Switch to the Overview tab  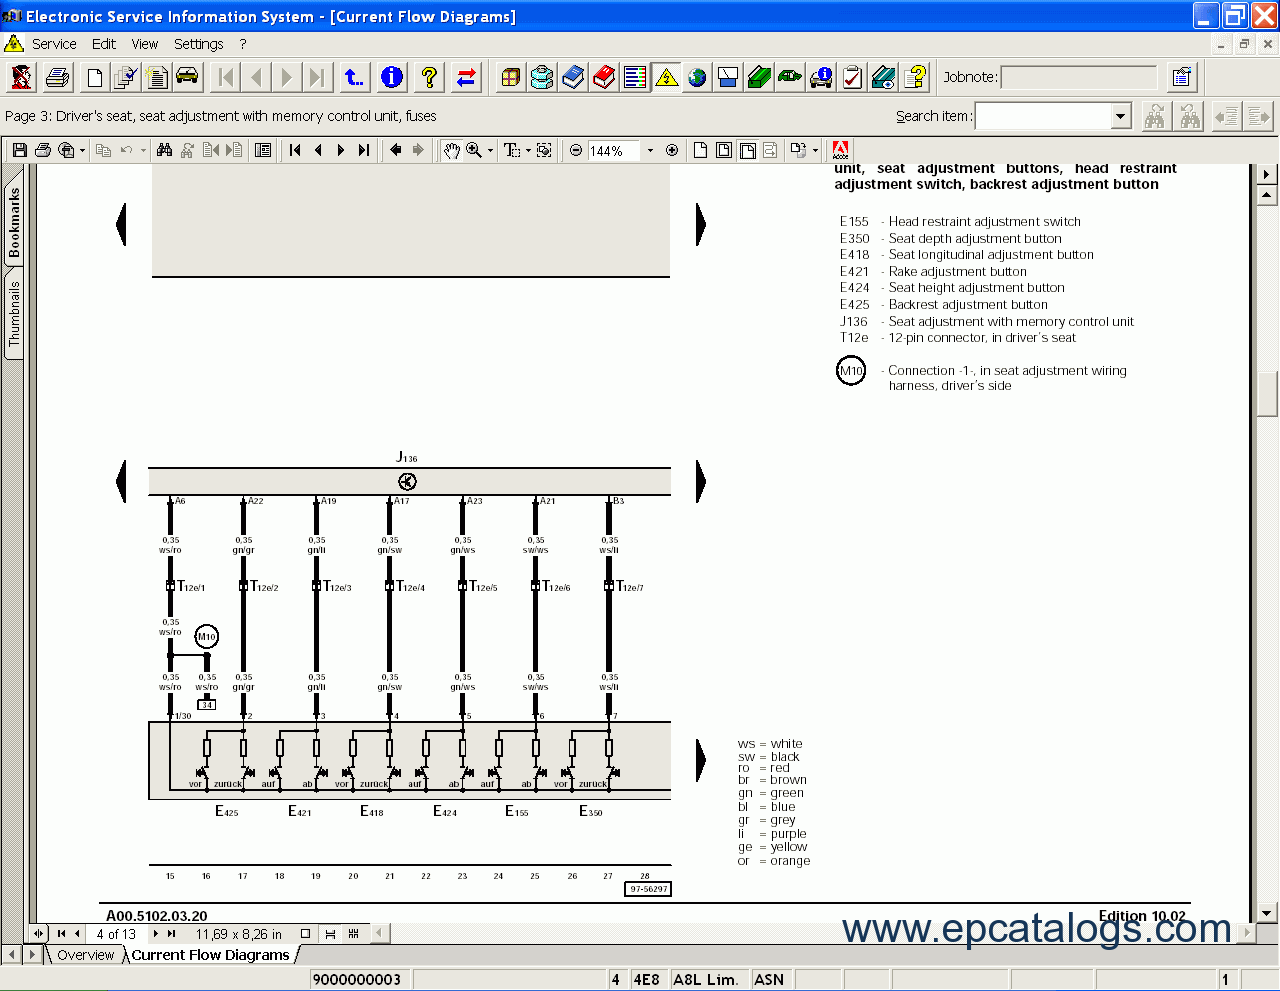(x=85, y=955)
